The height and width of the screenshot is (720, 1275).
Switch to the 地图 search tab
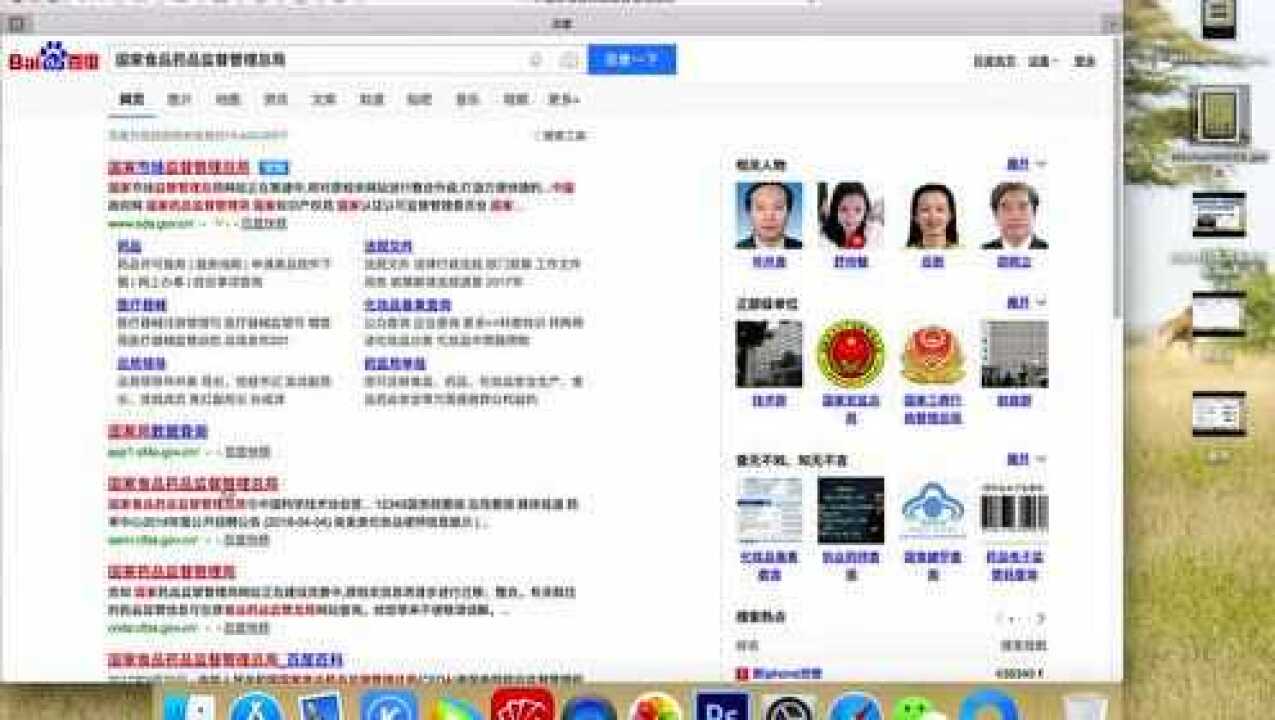[228, 99]
